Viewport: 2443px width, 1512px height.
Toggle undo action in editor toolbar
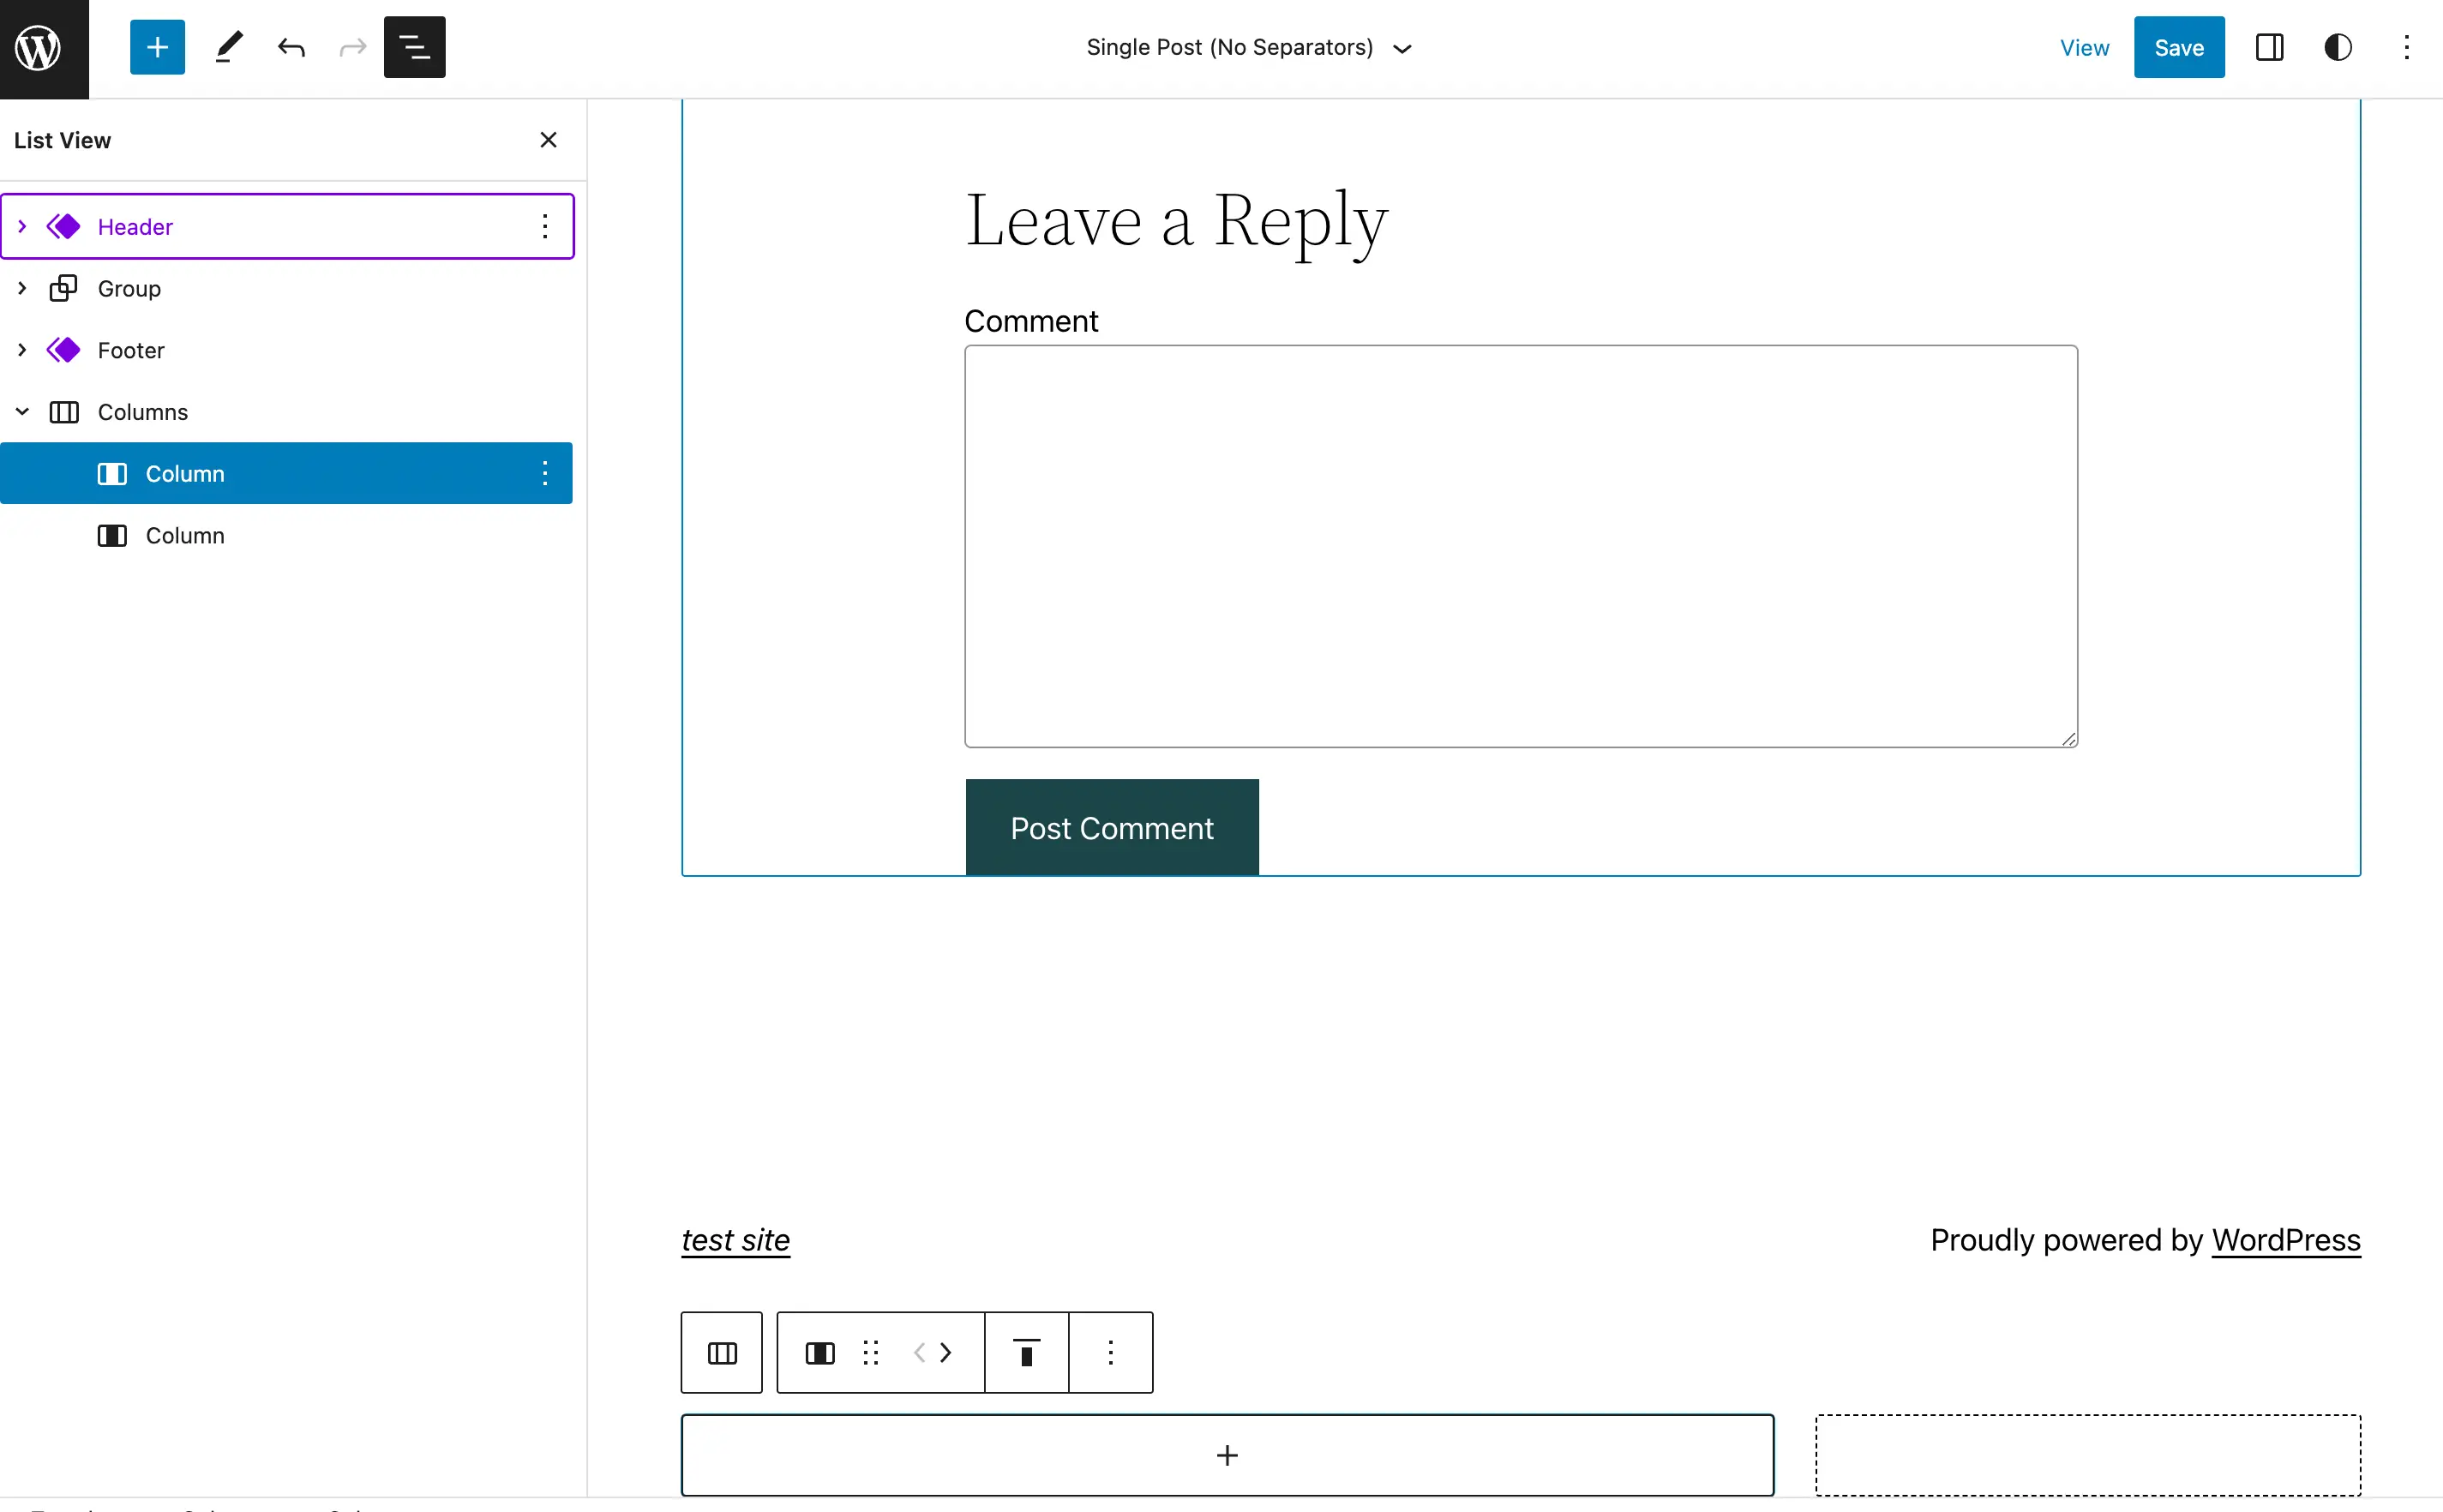tap(290, 47)
